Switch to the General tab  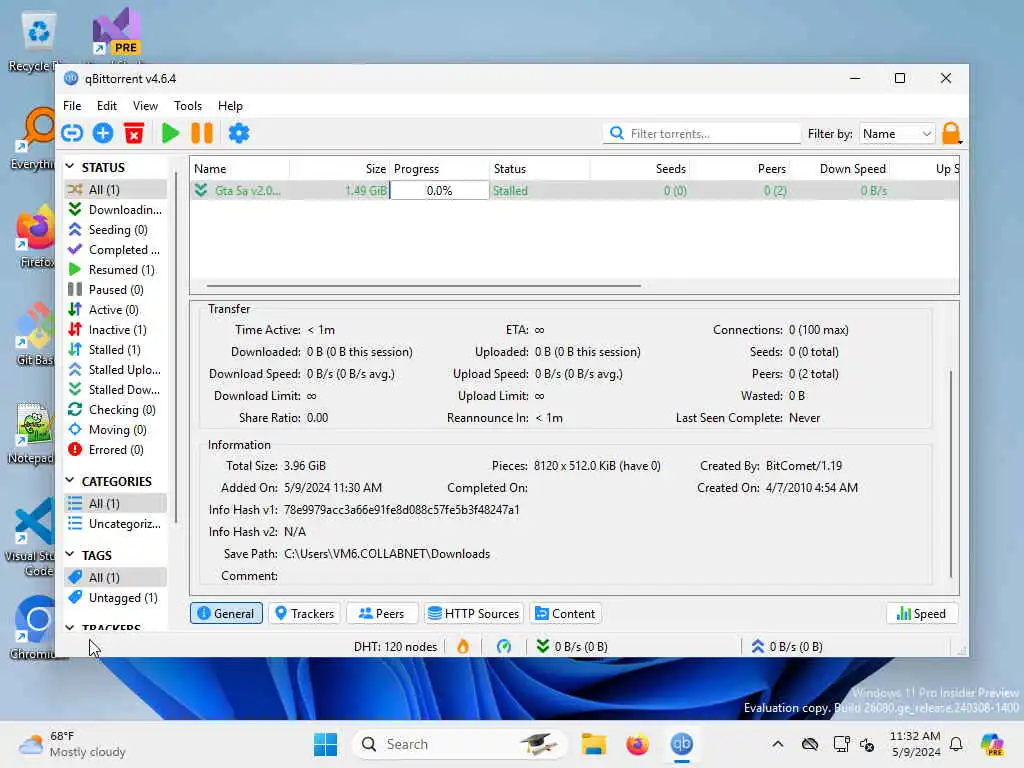click(x=226, y=613)
